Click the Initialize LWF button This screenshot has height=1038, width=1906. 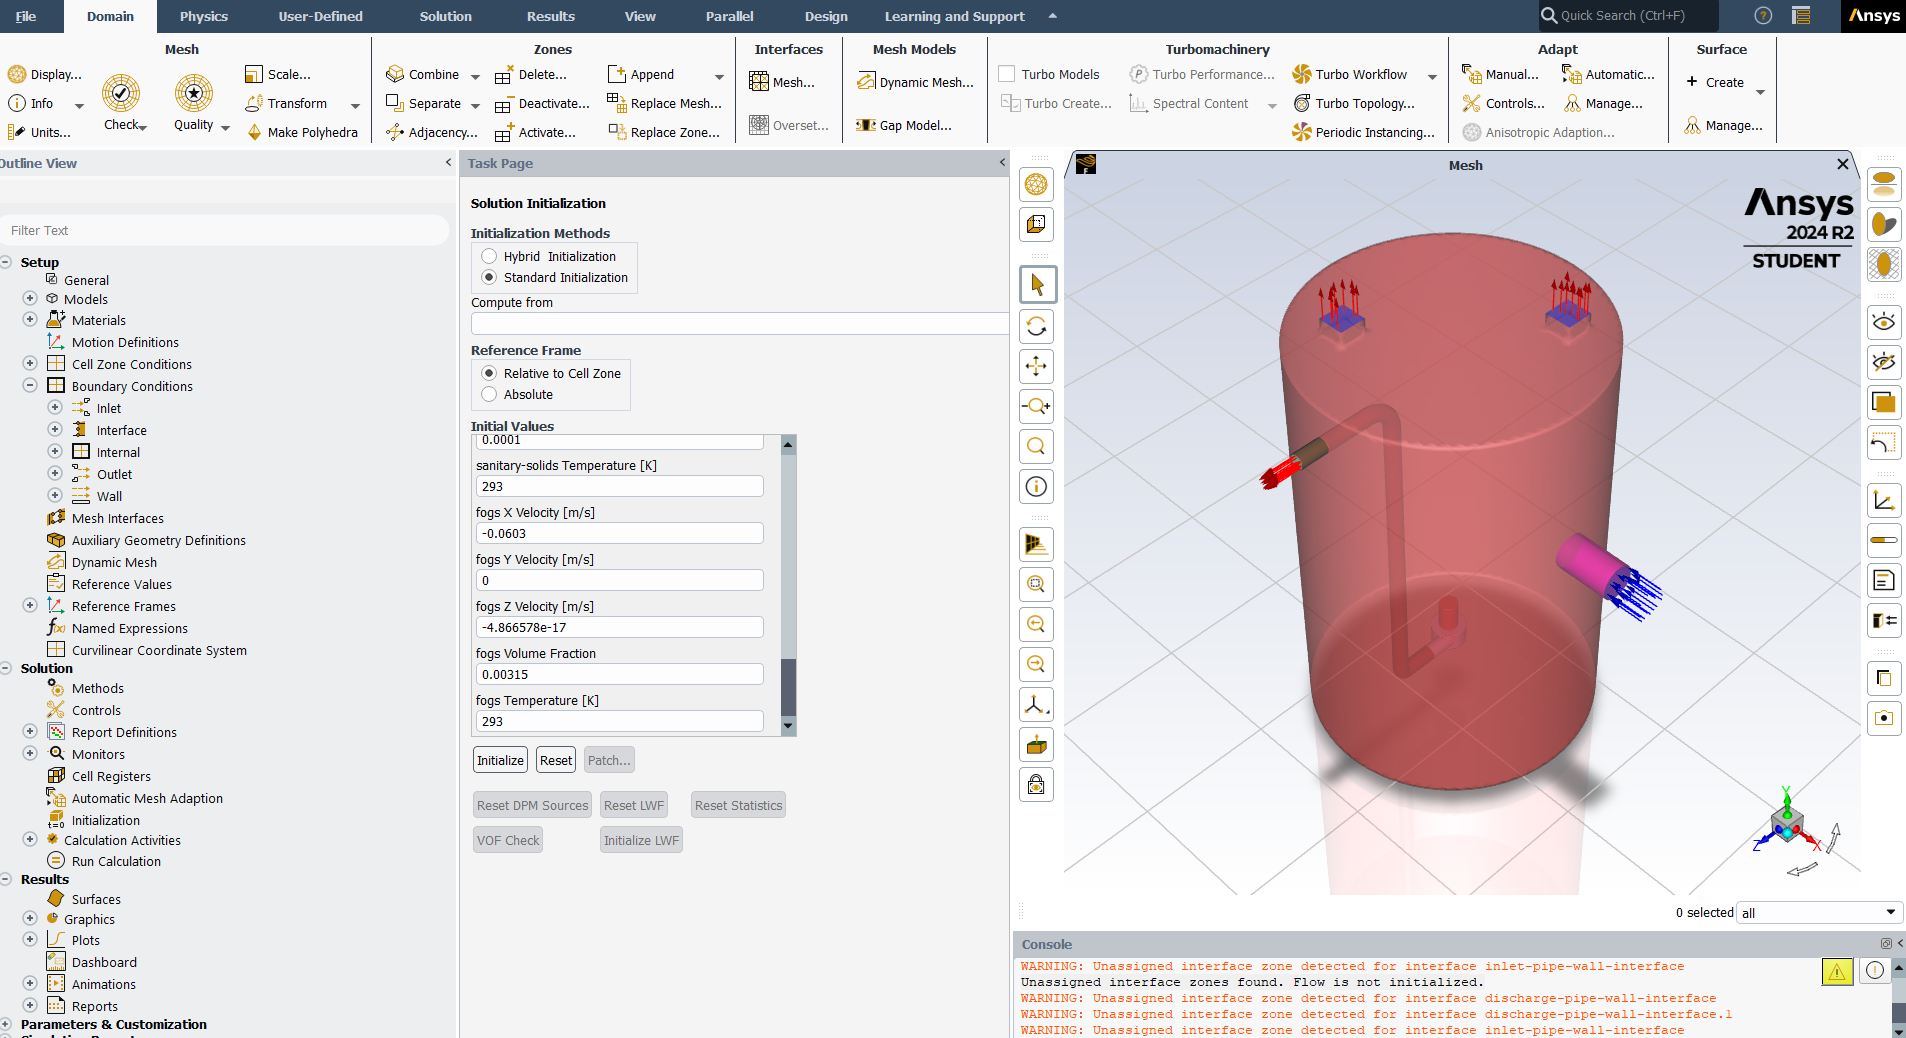(641, 840)
